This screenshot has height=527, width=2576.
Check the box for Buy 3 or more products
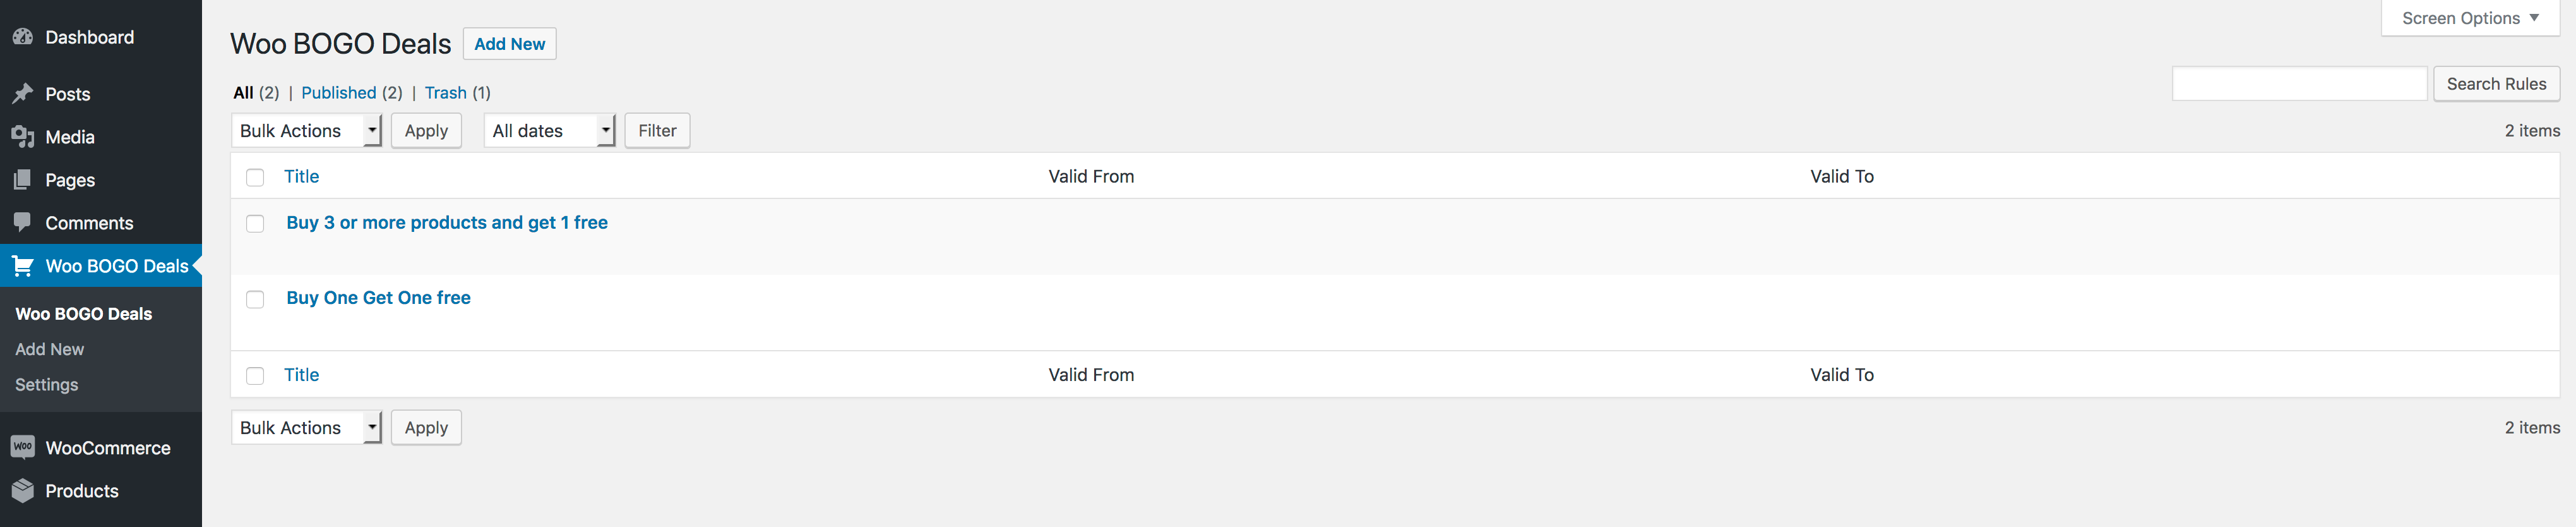click(255, 224)
